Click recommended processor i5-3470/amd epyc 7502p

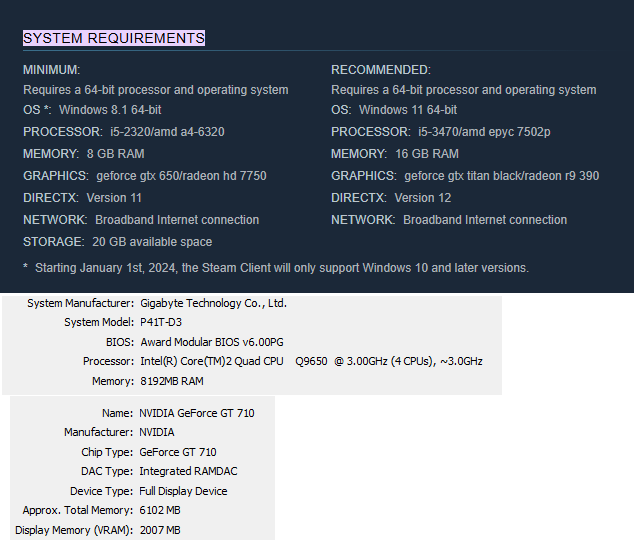[484, 132]
